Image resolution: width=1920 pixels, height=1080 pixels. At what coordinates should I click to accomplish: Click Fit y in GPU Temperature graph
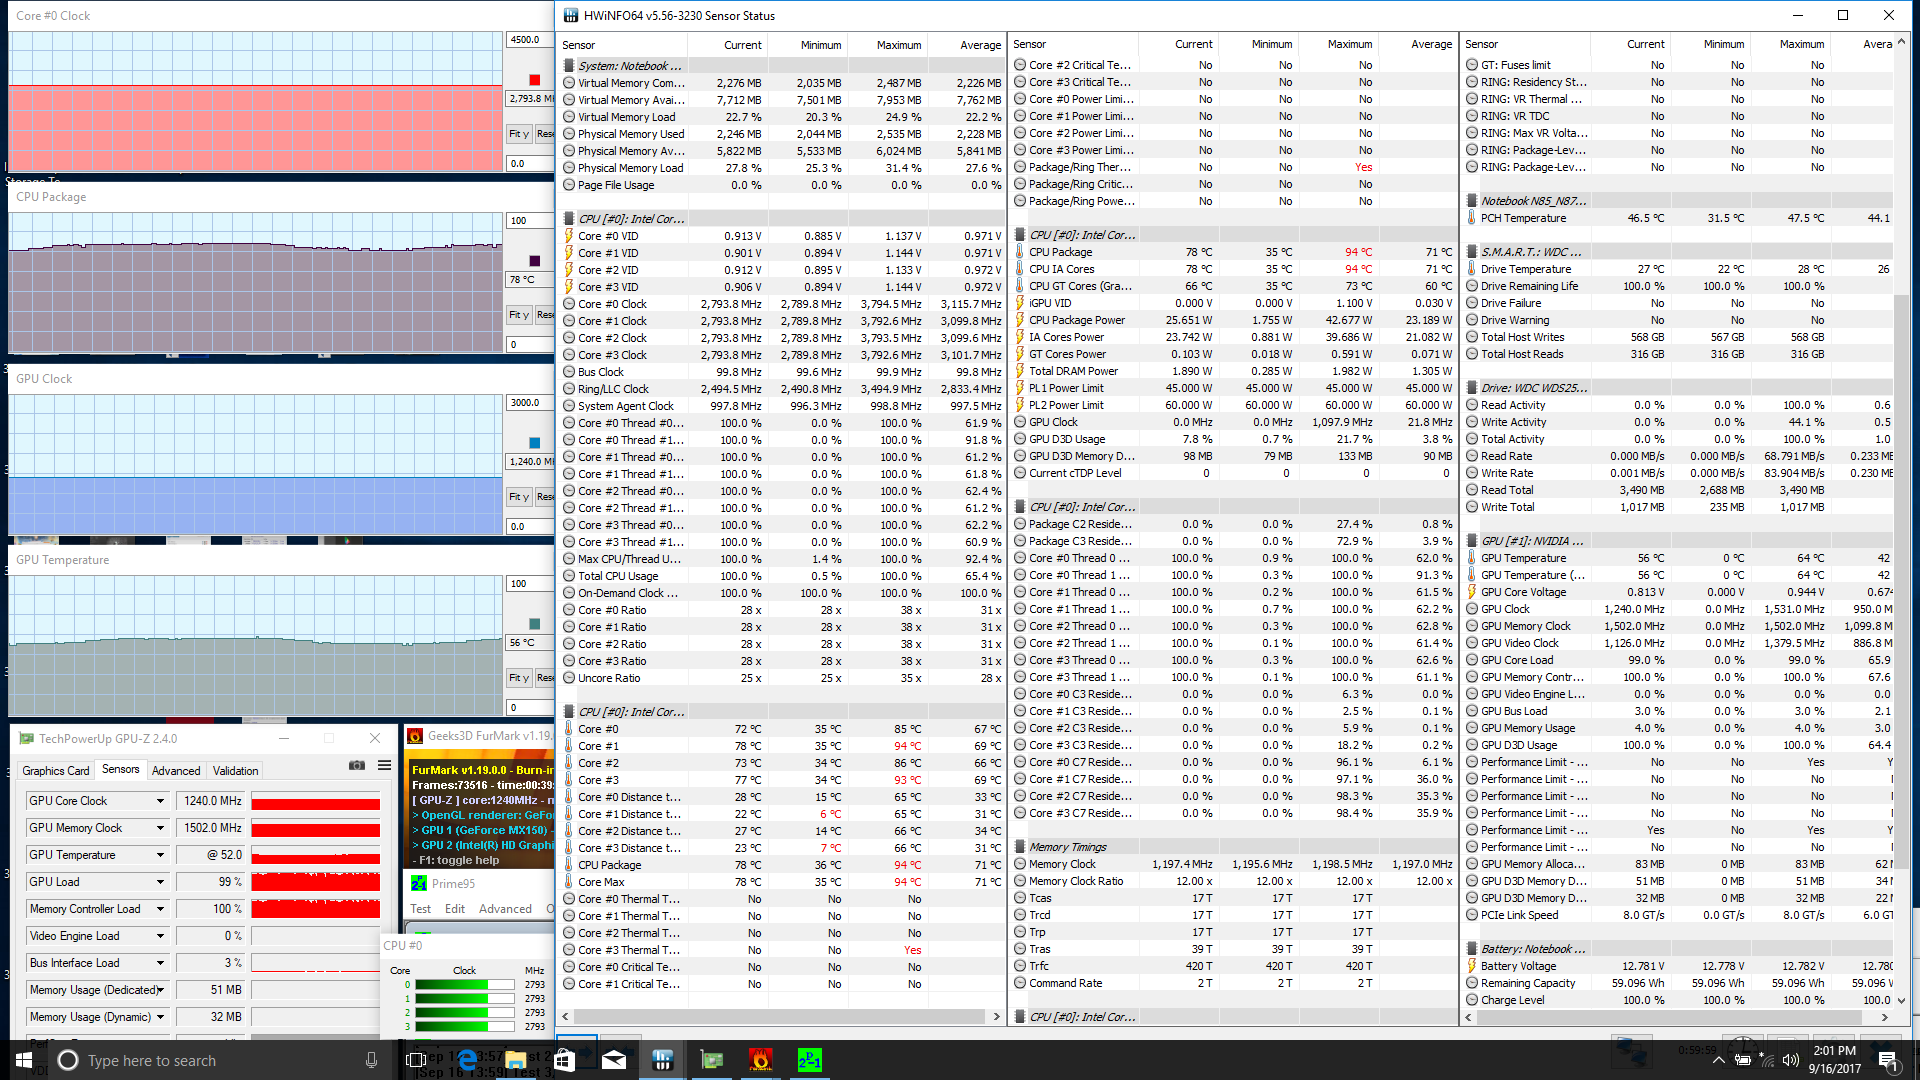519,678
